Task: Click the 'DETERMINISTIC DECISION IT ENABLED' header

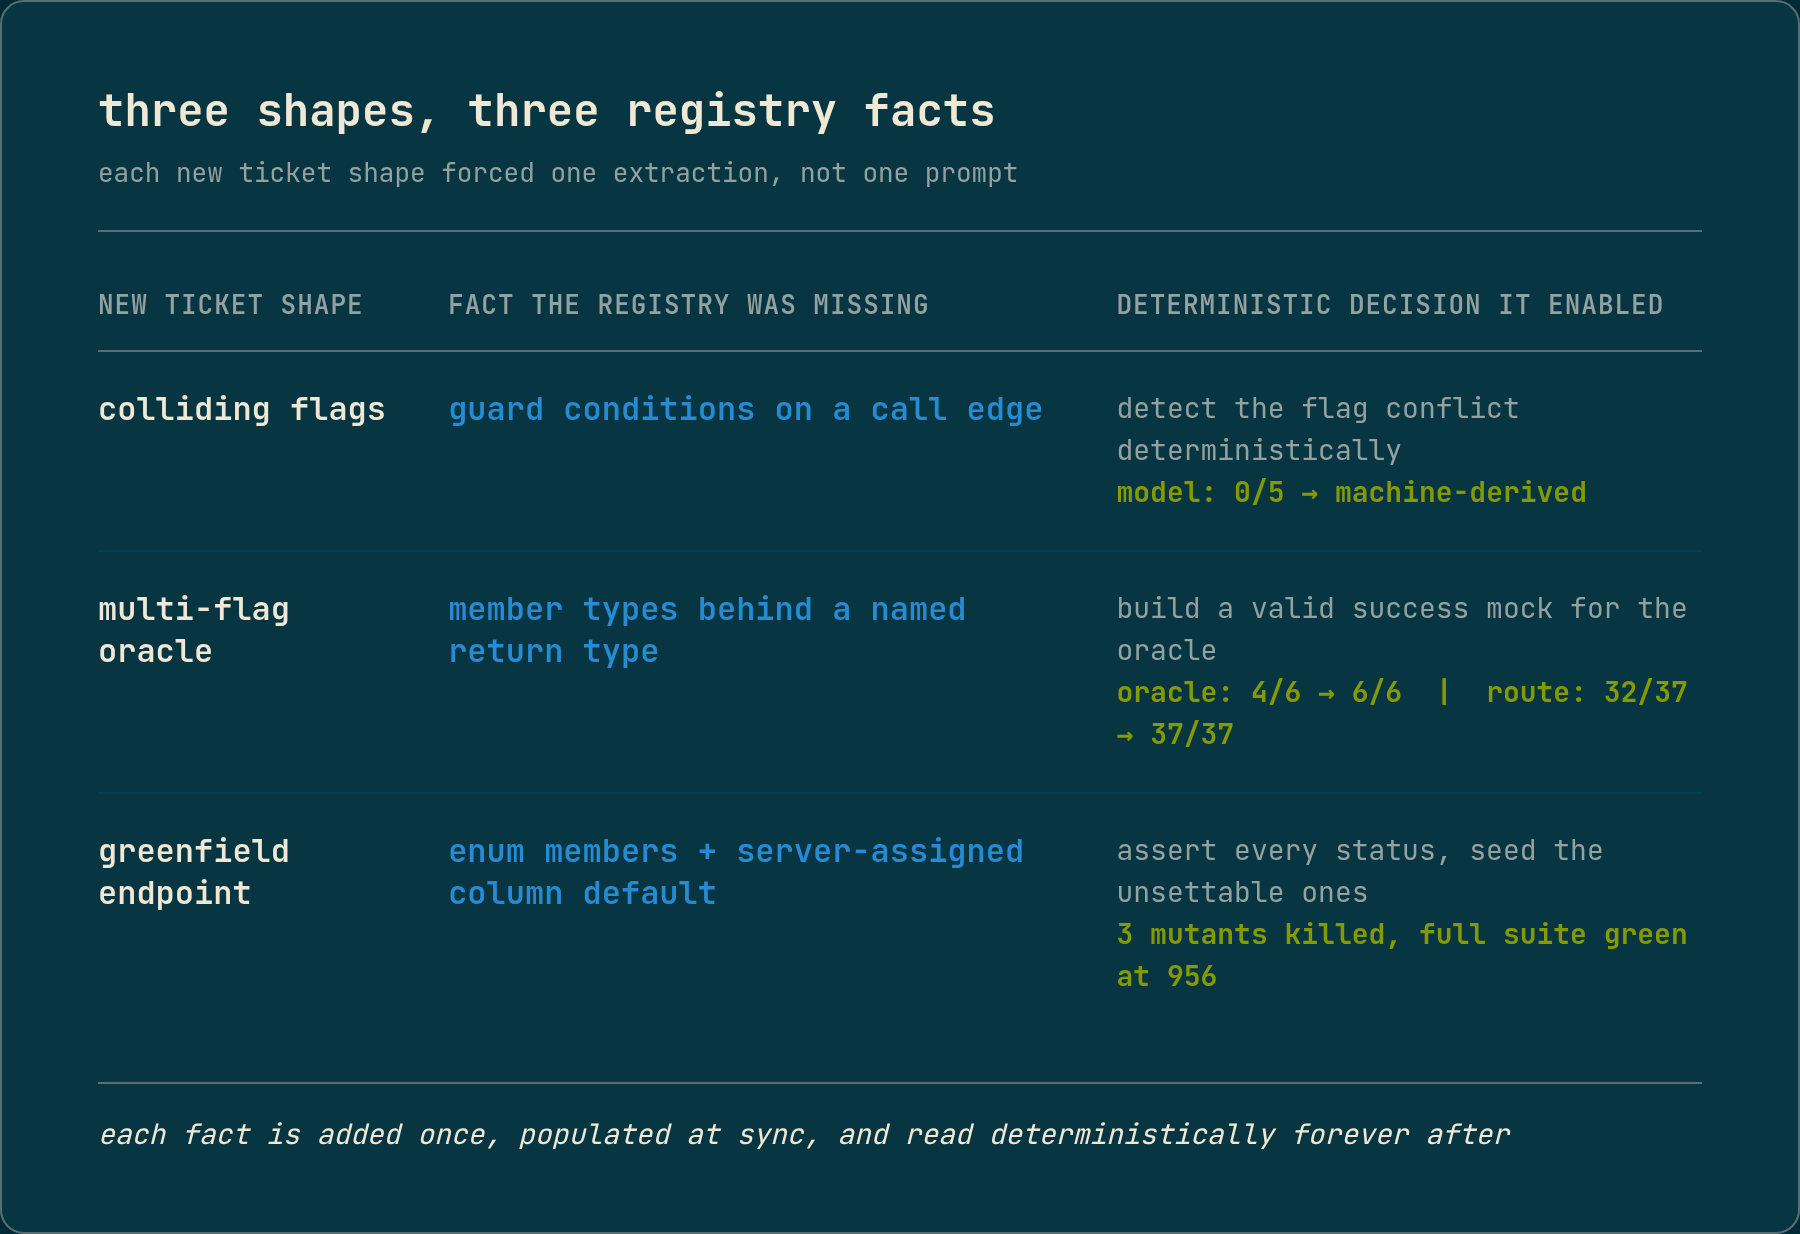Action: pyautogui.click(x=1390, y=305)
